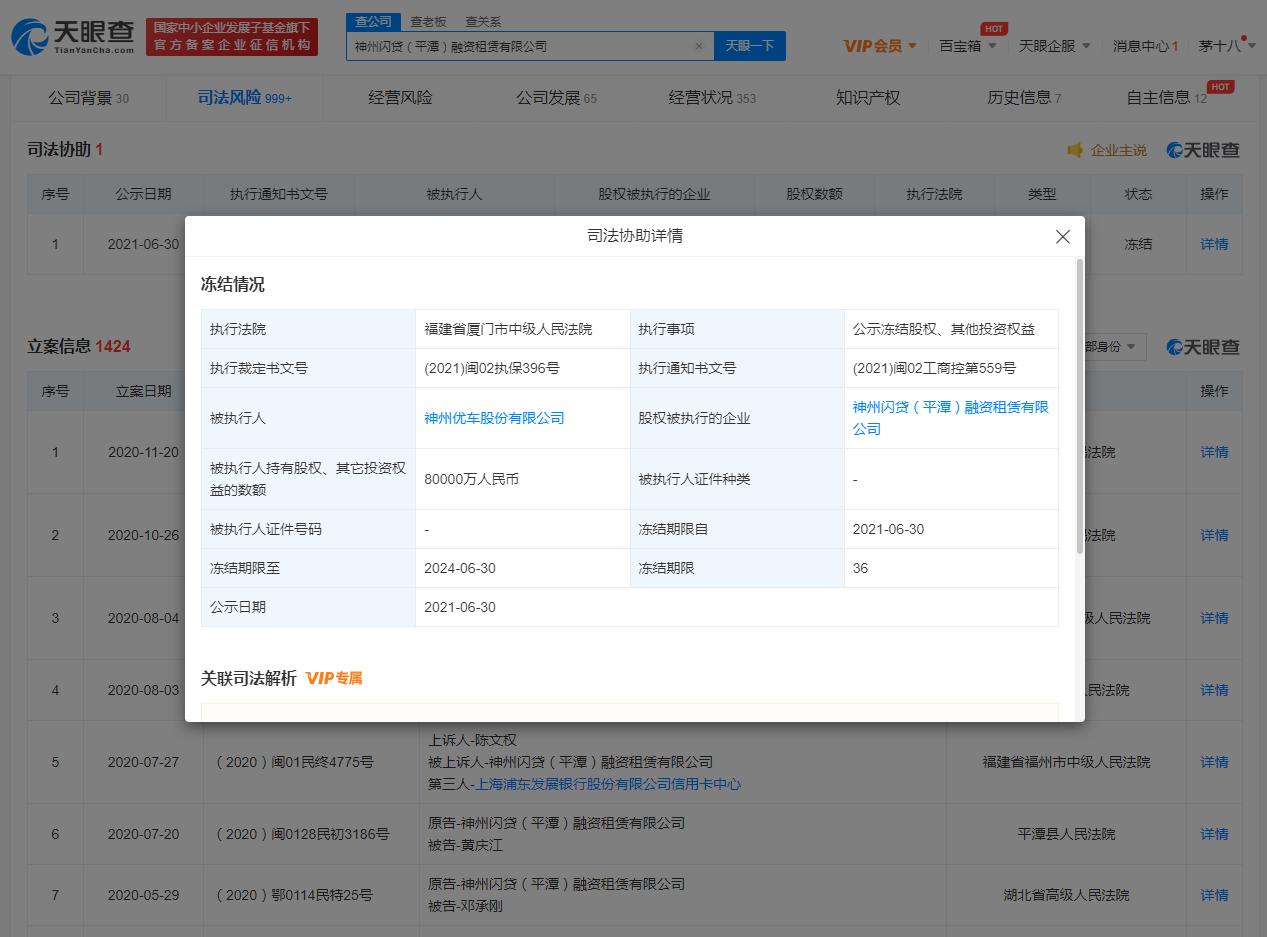Open the 经营风险 section tab

(x=400, y=97)
